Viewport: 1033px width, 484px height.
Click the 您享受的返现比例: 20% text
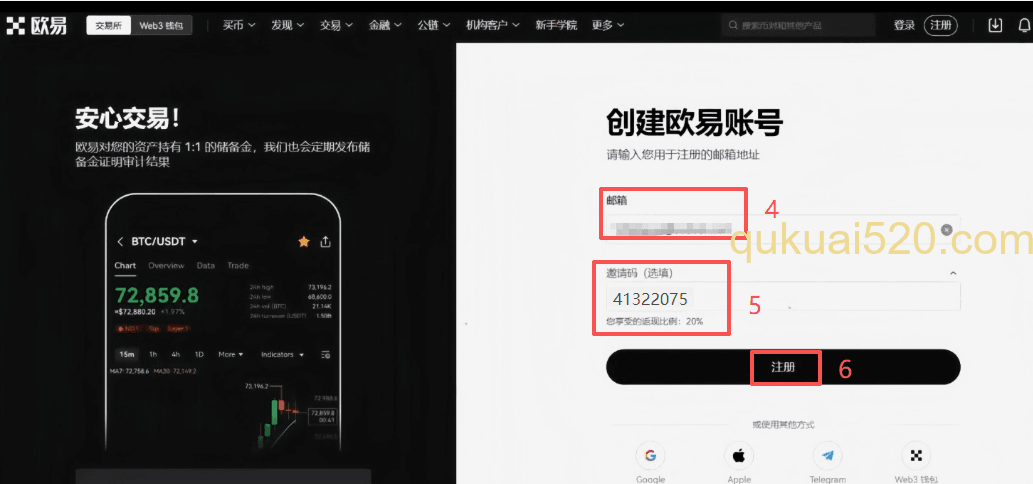(655, 322)
